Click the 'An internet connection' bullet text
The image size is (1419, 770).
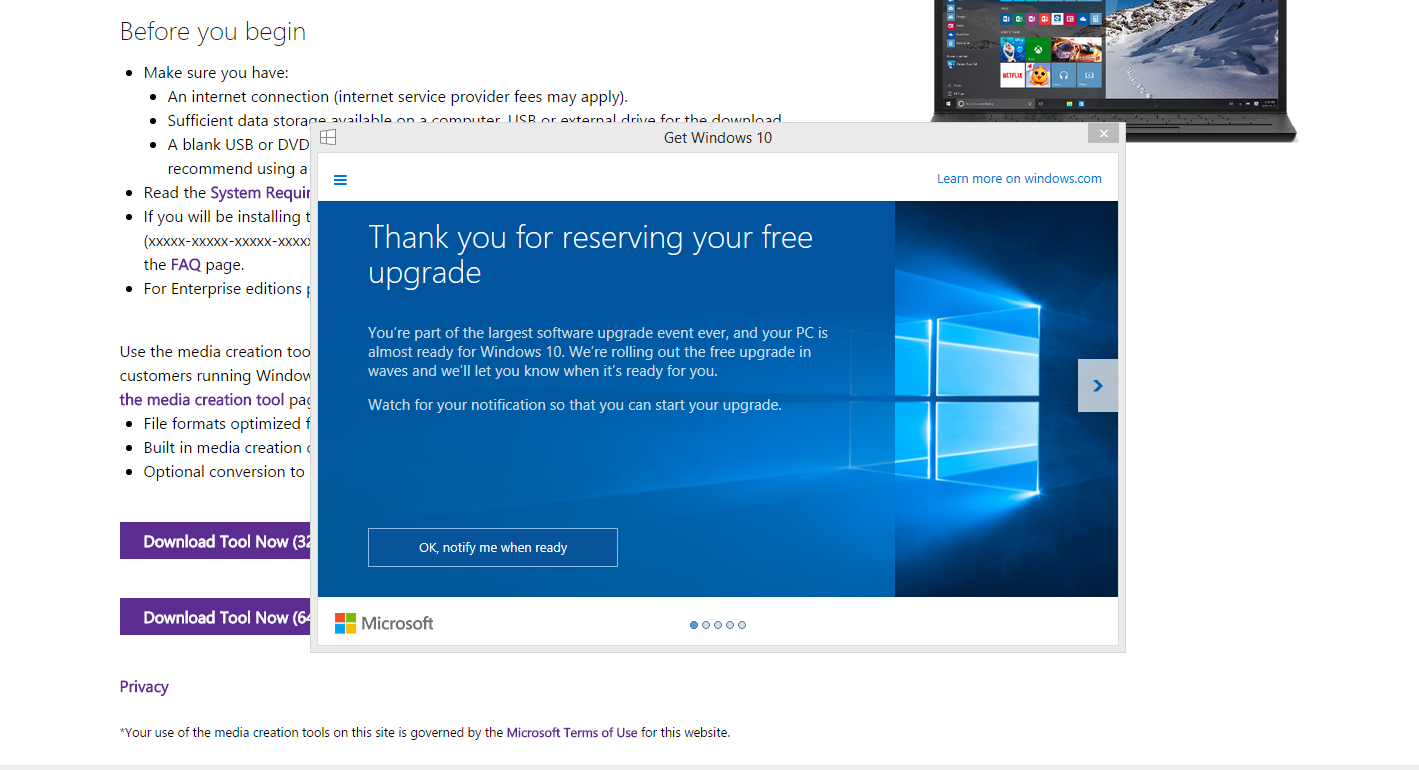pos(398,97)
